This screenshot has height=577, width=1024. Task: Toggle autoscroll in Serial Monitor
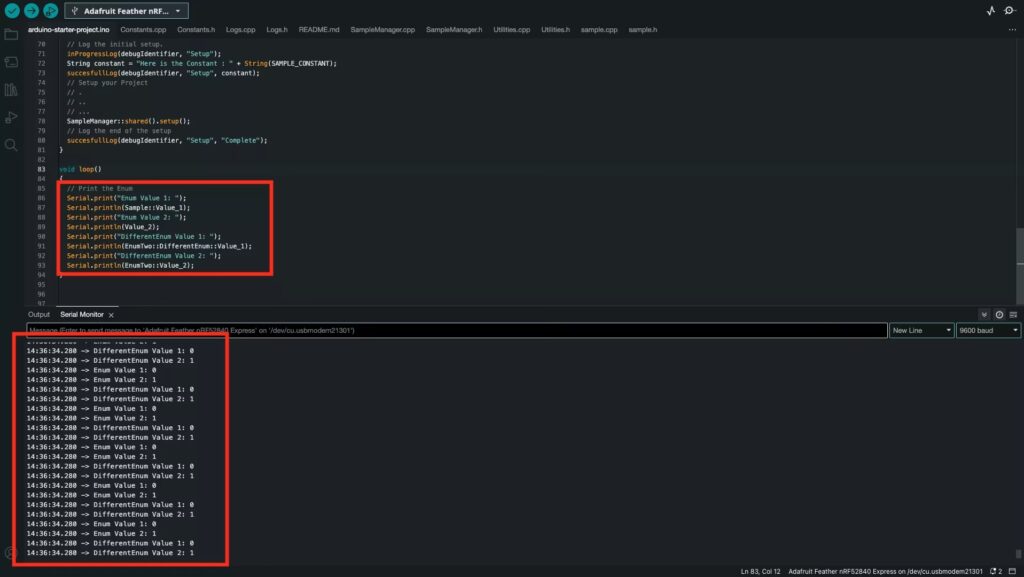[x=984, y=314]
